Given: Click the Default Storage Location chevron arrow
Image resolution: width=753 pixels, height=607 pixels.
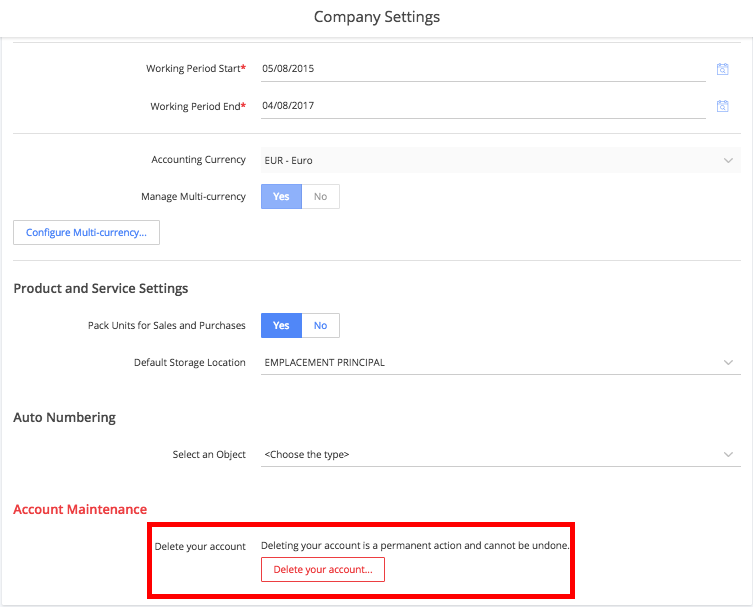Looking at the screenshot, I should [728, 363].
